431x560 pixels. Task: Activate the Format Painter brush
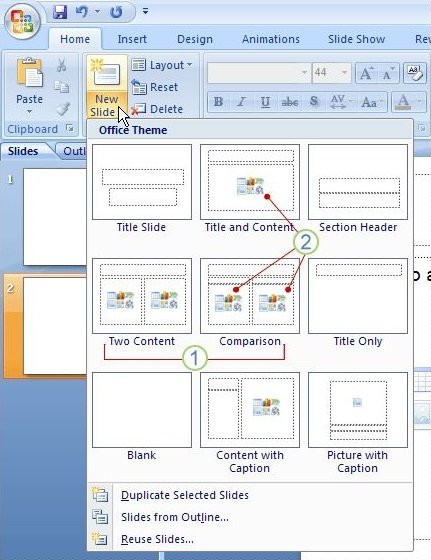(x=62, y=109)
